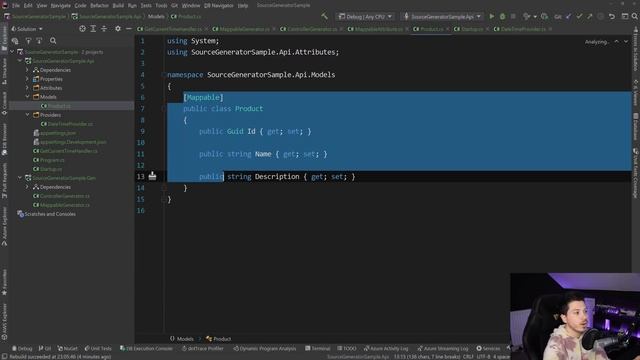Hide the Solution panel with minus icon
The width and height of the screenshot is (640, 360).
pos(129,29)
